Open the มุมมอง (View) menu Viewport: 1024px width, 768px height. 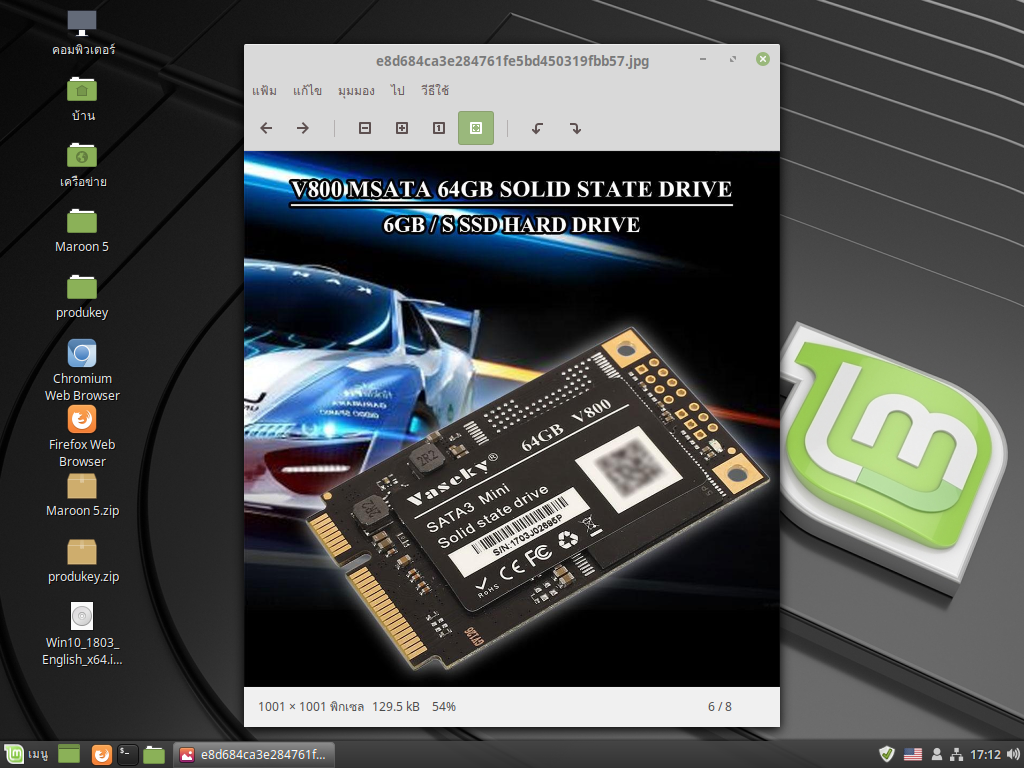(x=356, y=90)
